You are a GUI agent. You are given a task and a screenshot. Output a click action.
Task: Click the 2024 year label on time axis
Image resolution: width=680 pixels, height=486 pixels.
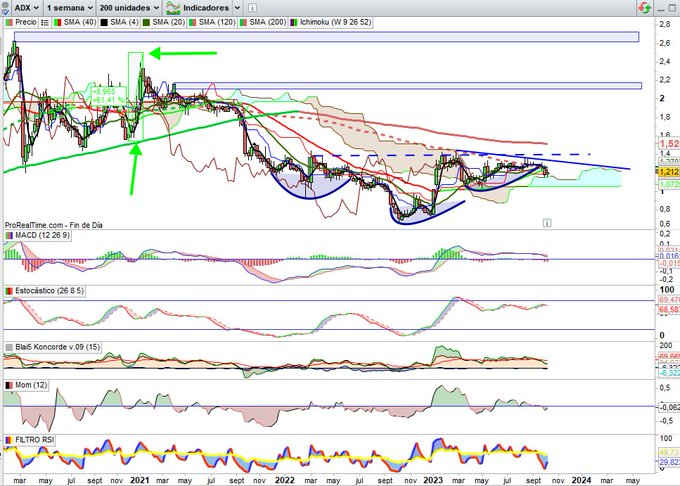pos(581,480)
